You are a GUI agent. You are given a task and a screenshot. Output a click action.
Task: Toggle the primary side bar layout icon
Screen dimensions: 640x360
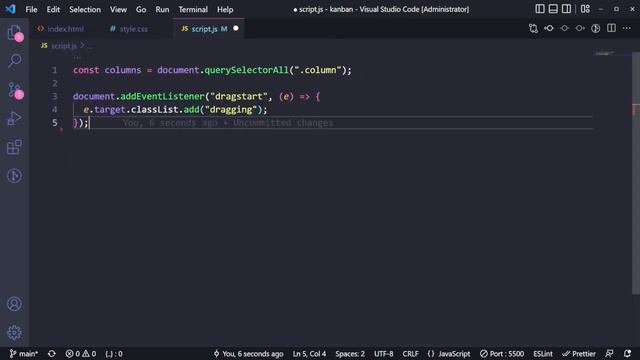540,9
